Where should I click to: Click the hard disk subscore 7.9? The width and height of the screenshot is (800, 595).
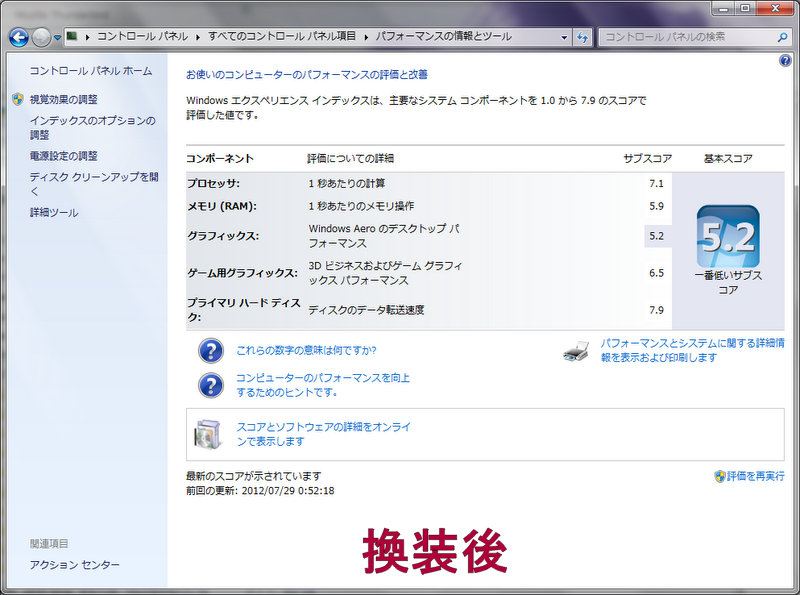(x=656, y=310)
